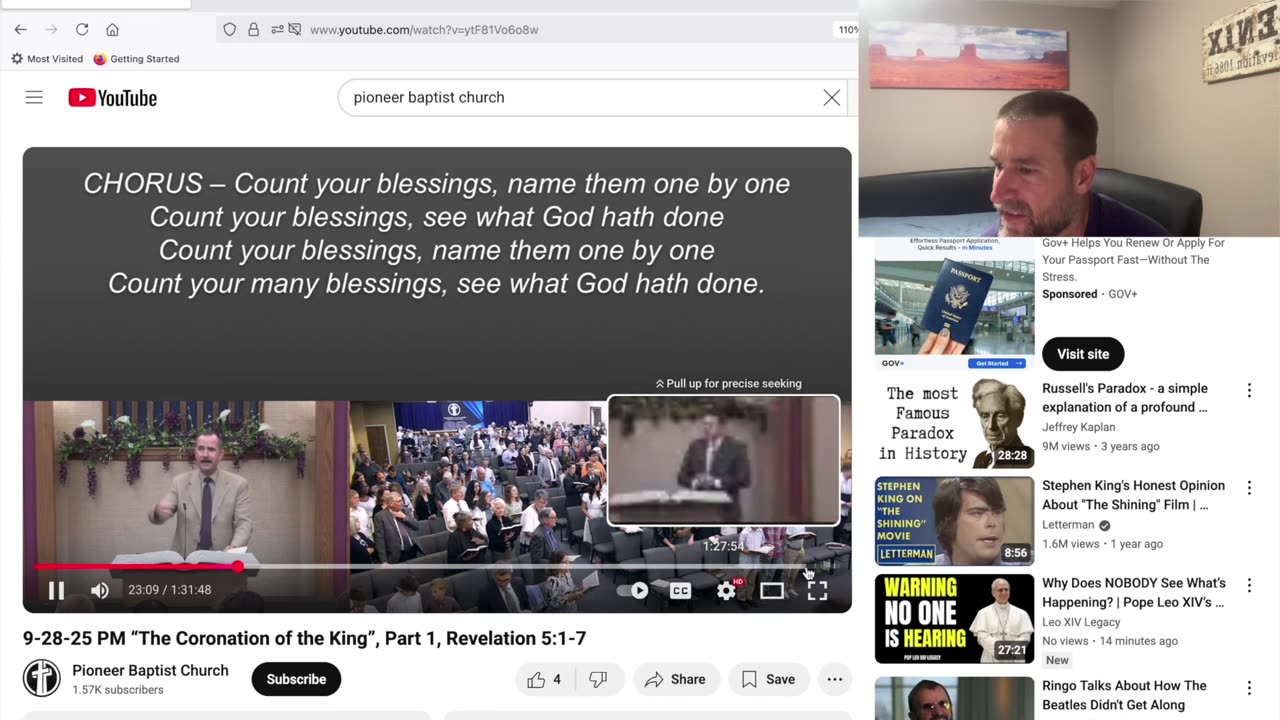Toggle closed captions on the video
The image size is (1280, 720).
[681, 590]
